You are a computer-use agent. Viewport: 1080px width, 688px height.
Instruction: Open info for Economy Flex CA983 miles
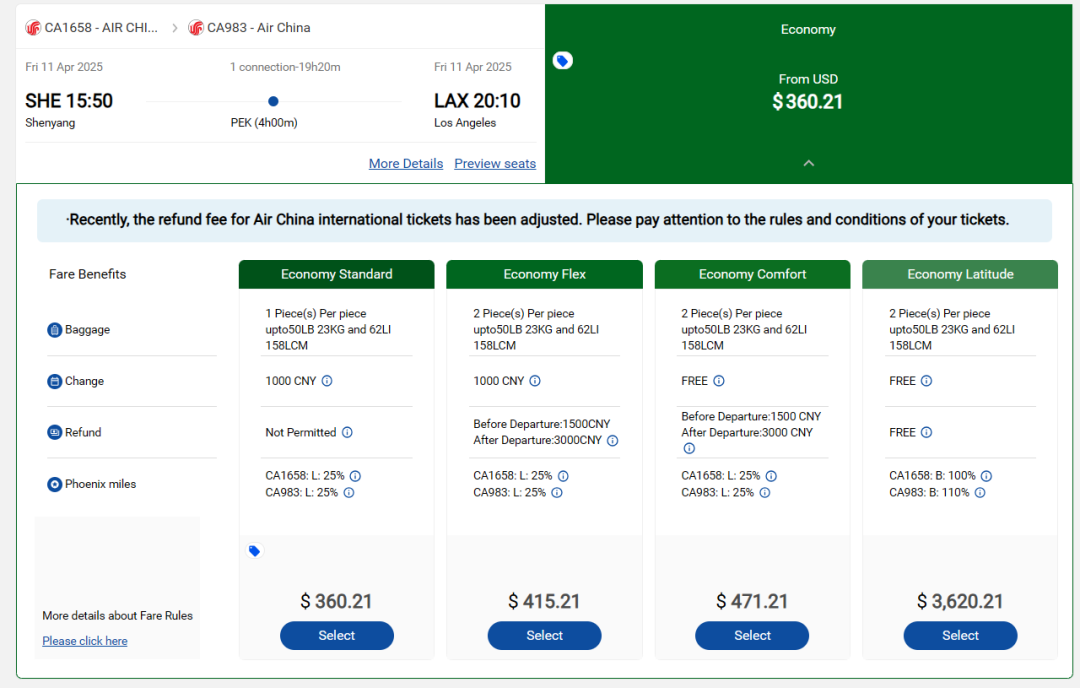click(x=557, y=492)
